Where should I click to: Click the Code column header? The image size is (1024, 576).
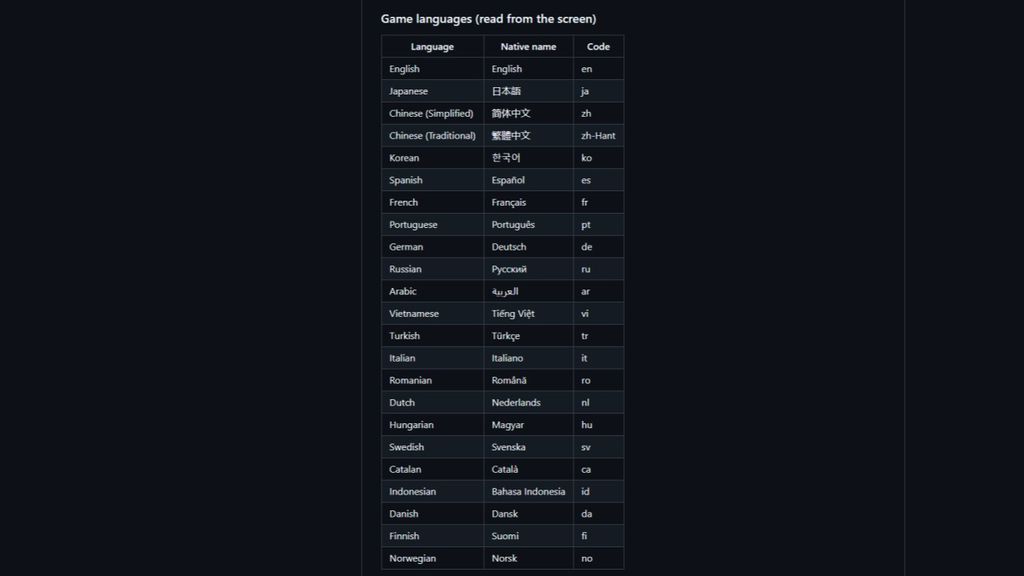[598, 46]
